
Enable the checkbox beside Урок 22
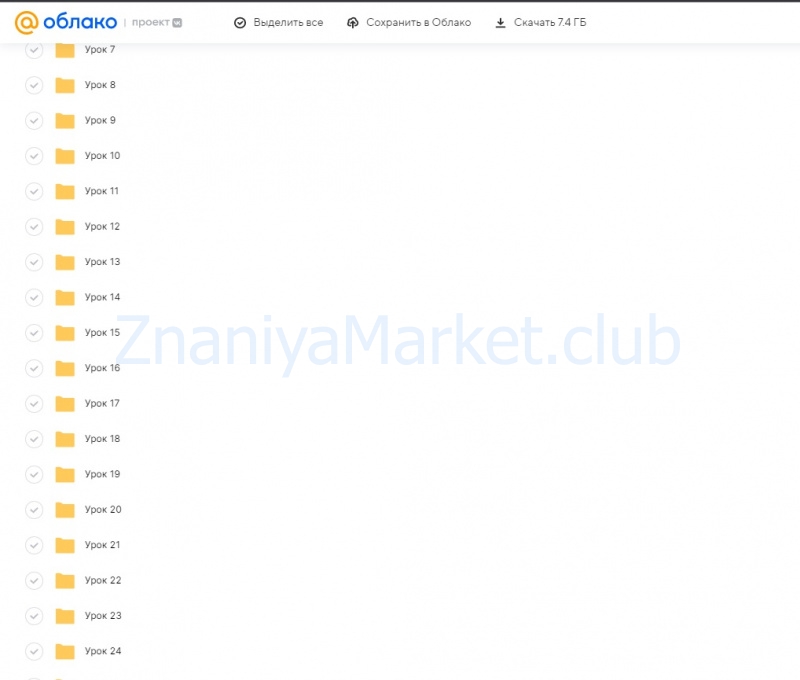pos(34,581)
